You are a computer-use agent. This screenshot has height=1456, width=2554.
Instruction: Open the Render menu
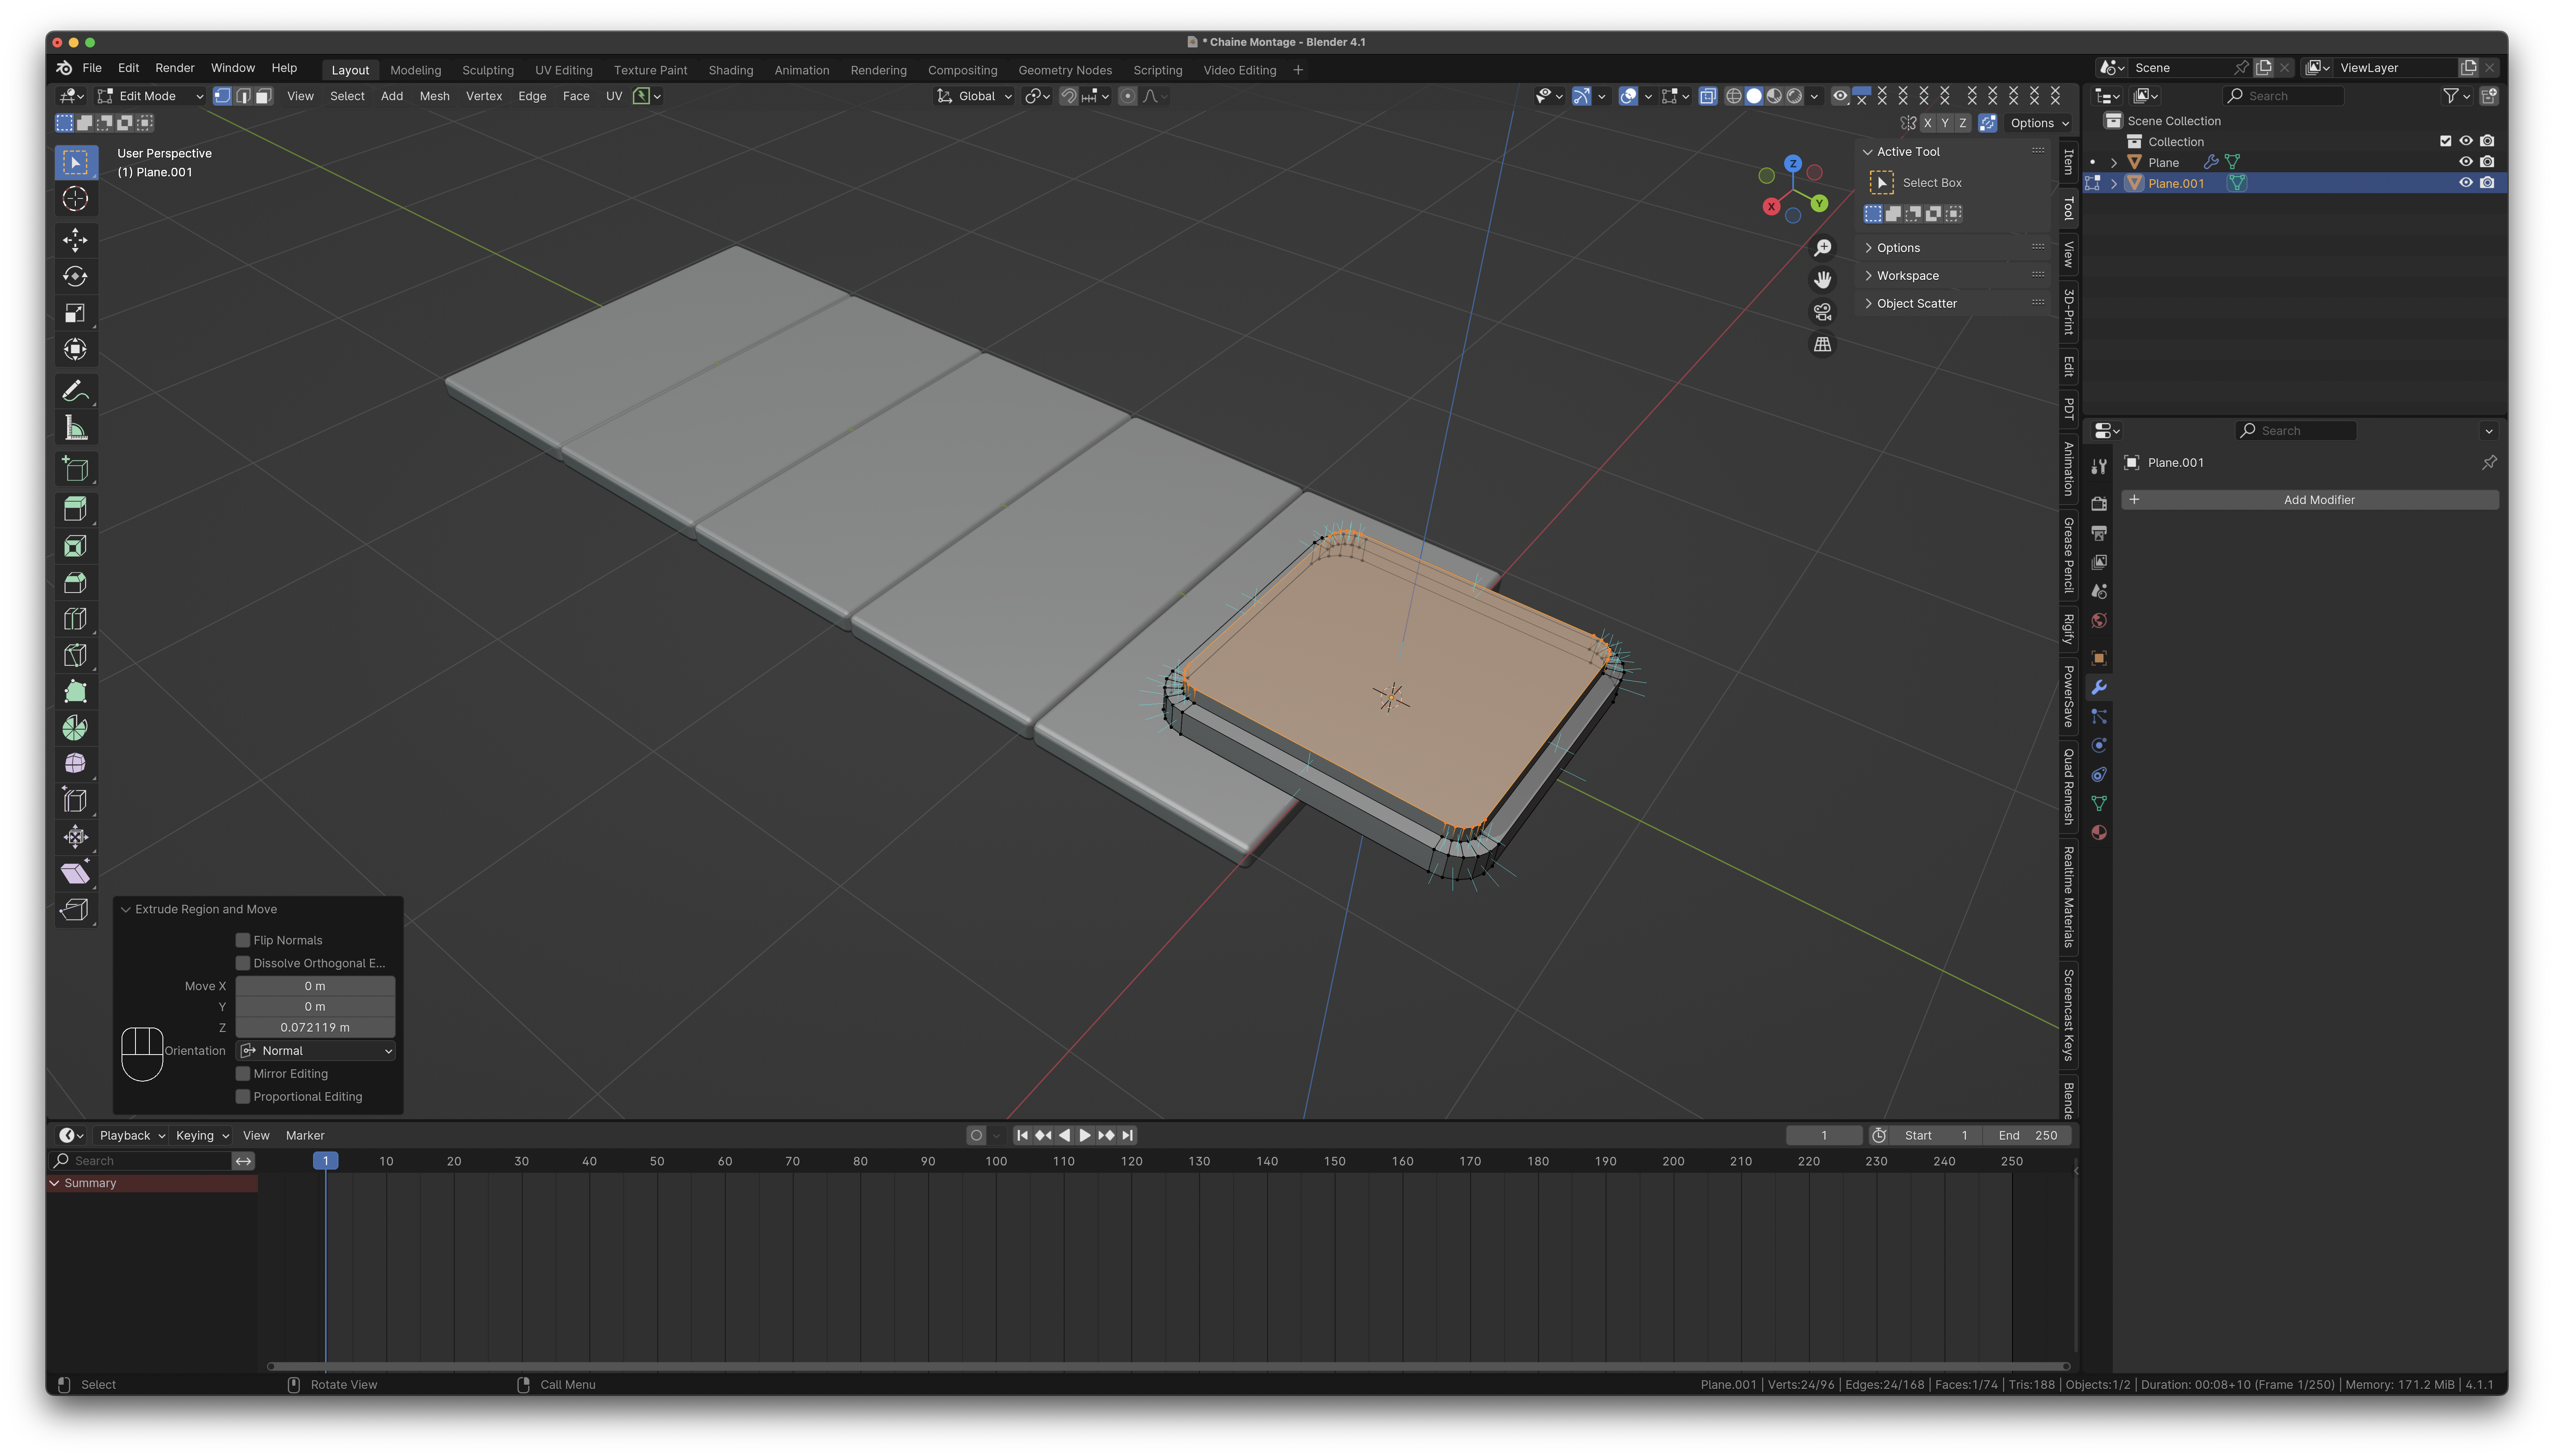point(175,68)
